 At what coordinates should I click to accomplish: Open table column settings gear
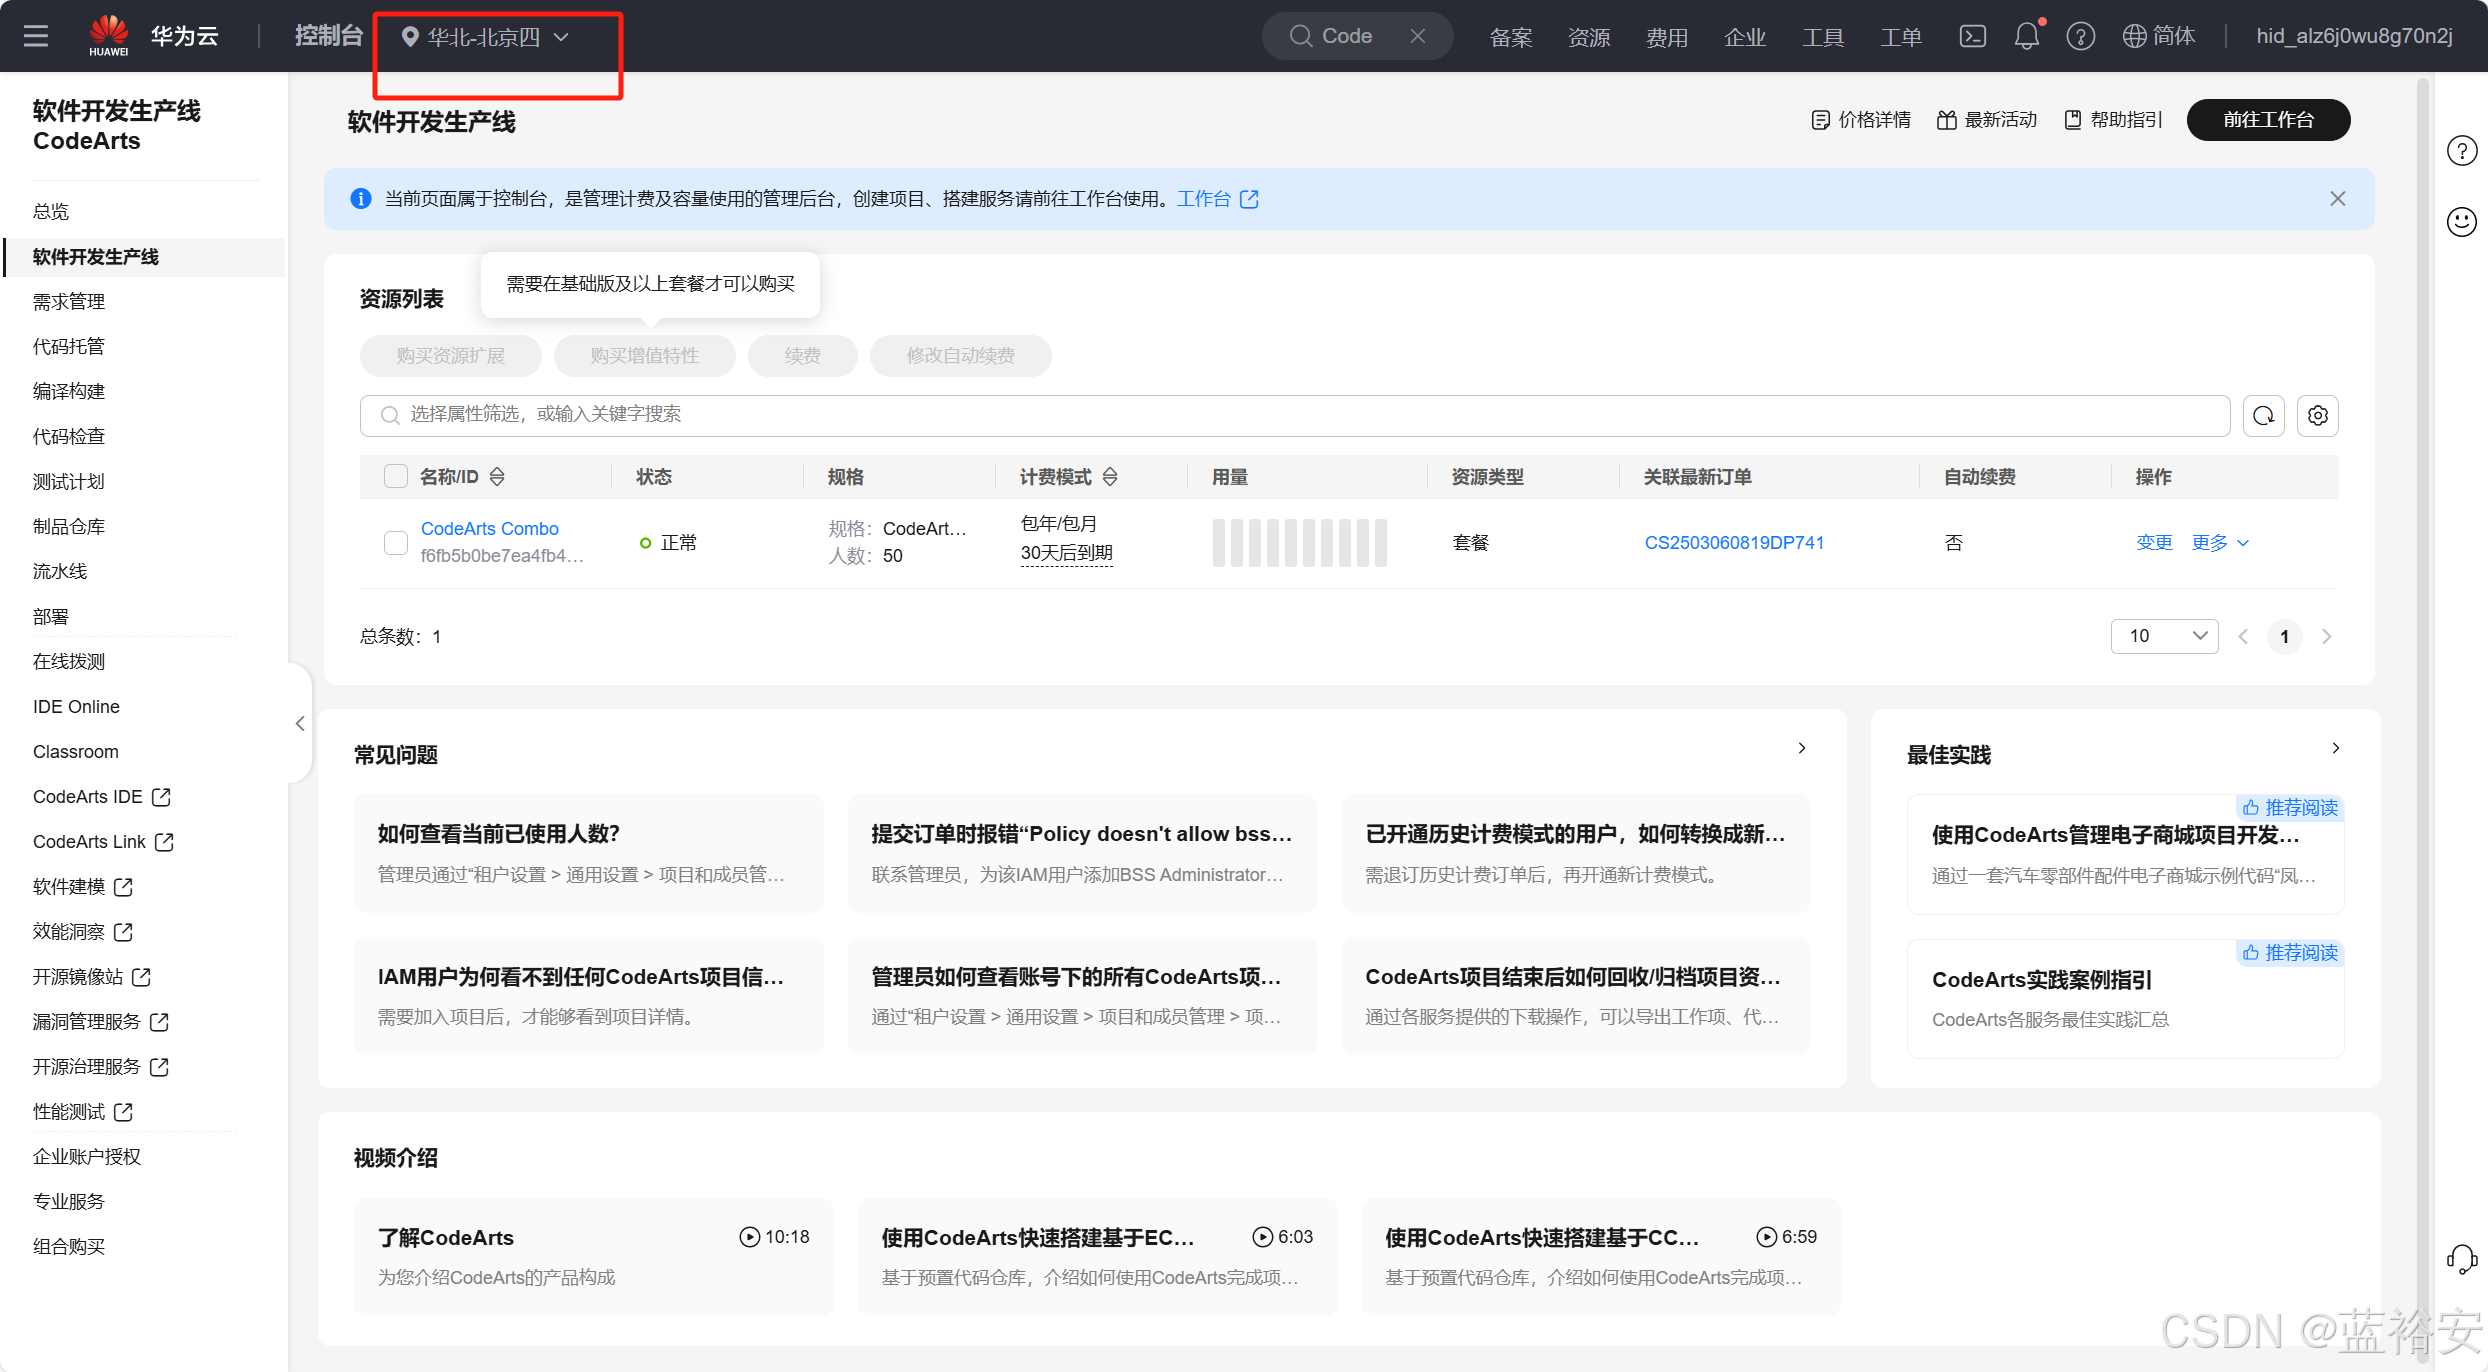pos(2318,415)
